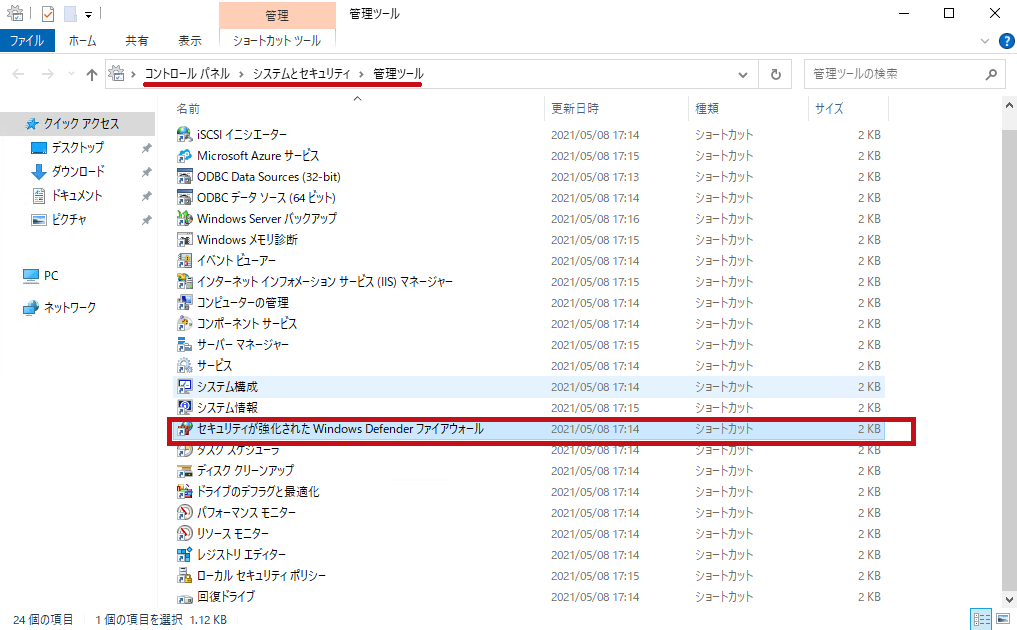Screen dimensions: 1017x630
Task: Click the iSCSI イニシエーター shortcut icon
Action: [x=184, y=134]
